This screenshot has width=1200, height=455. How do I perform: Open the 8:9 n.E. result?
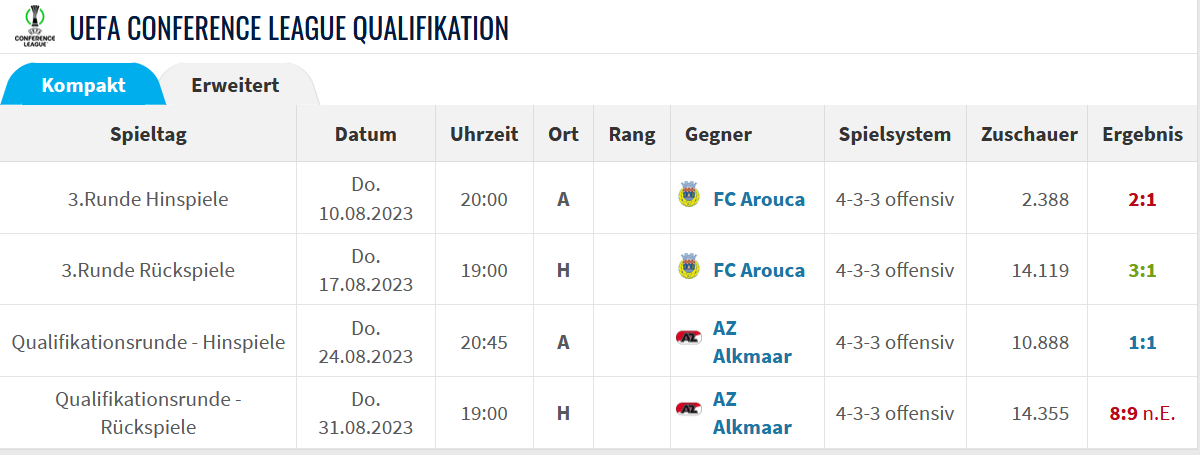[x=1141, y=413]
